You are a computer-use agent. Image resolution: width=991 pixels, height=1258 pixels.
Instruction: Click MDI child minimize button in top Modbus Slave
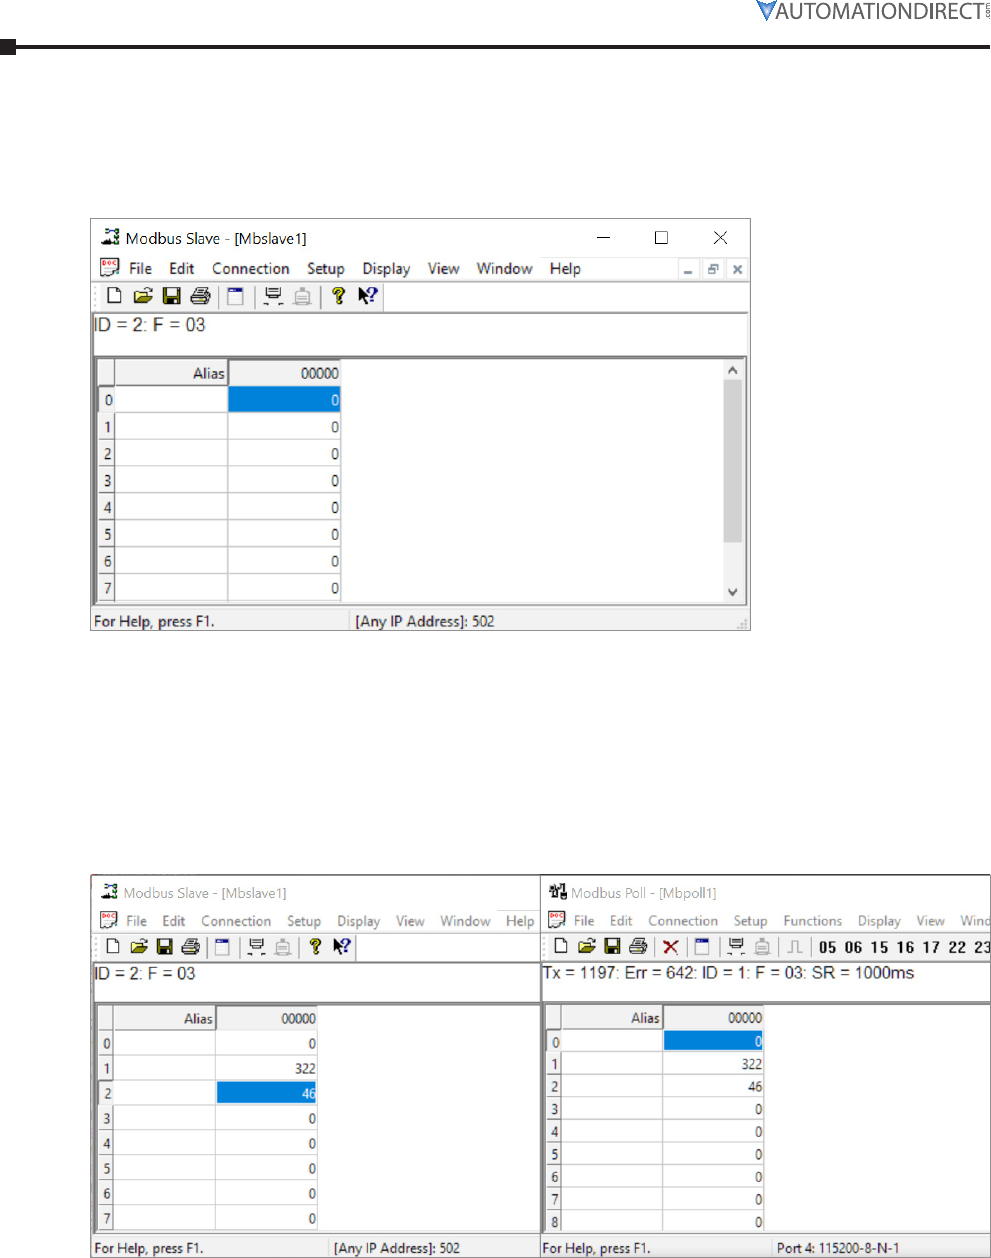688,269
